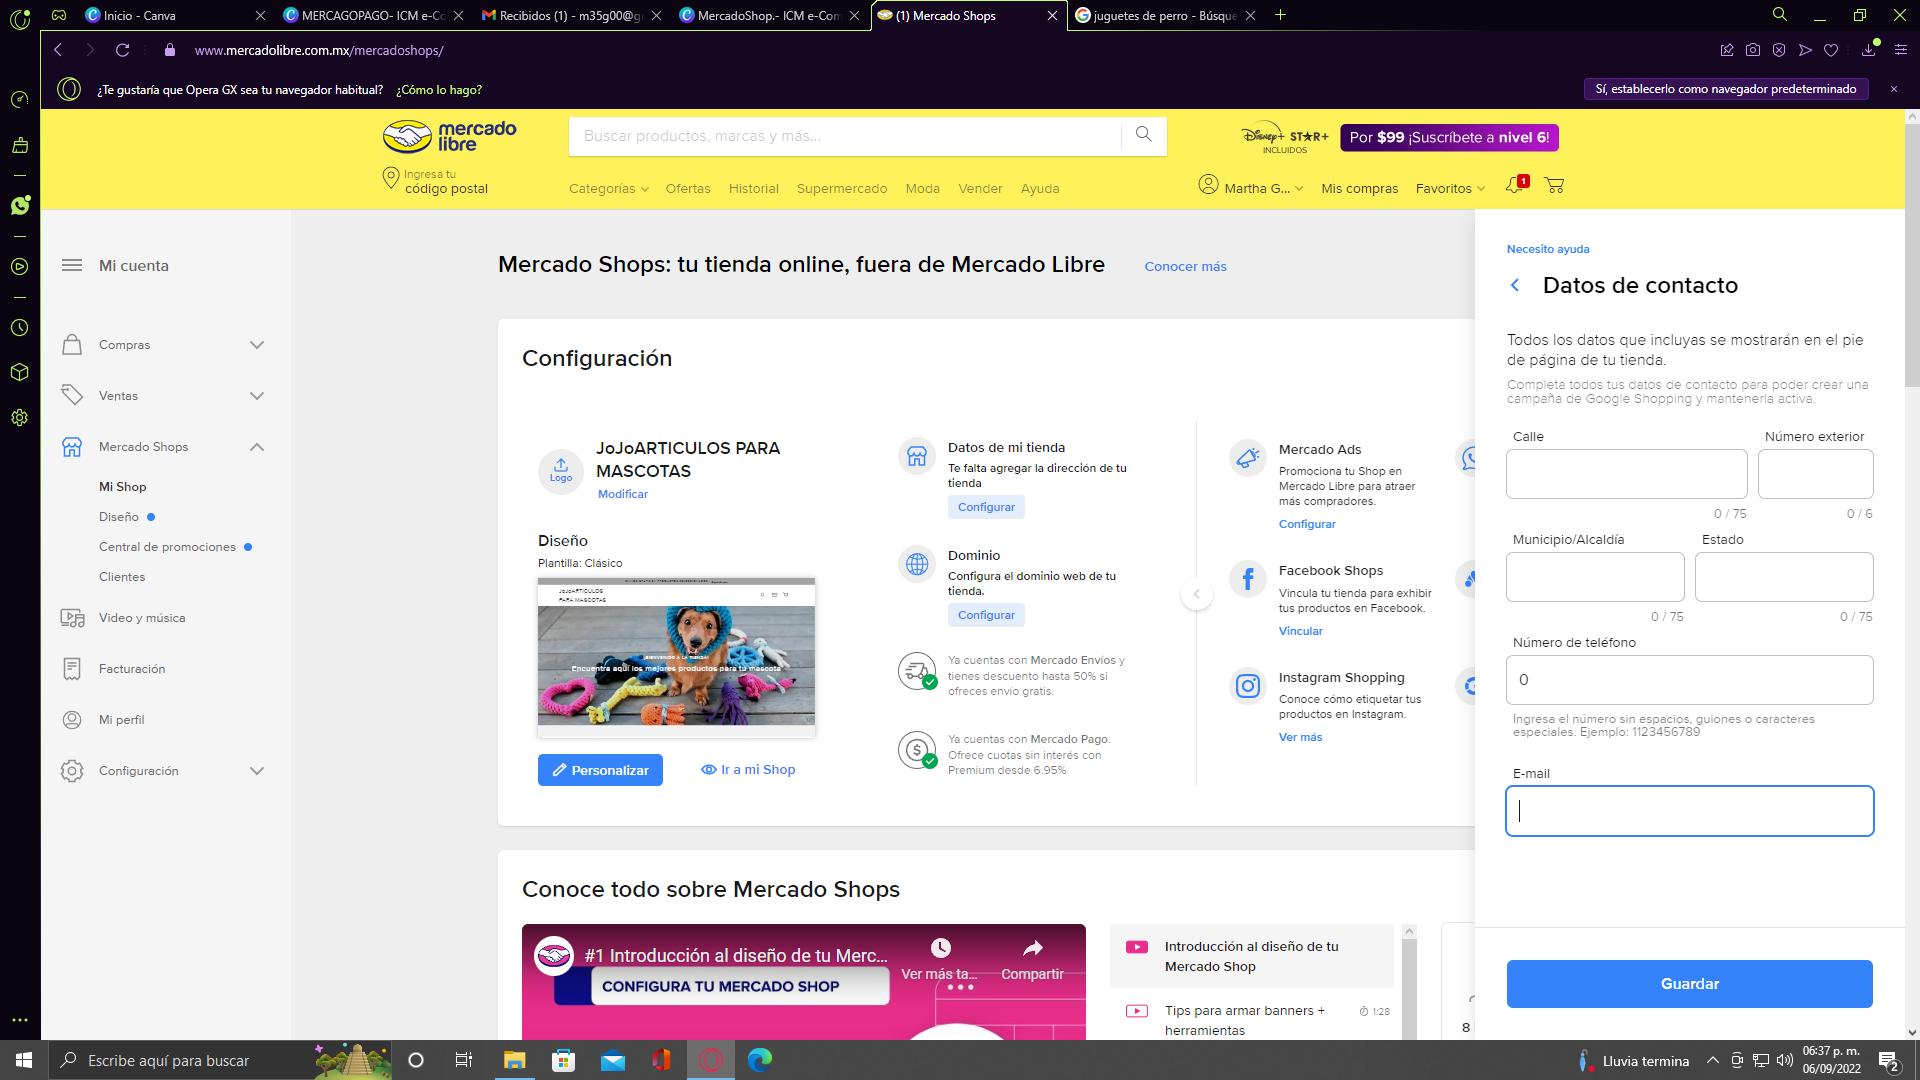Open Diseño in the sidebar menu
This screenshot has height=1080, width=1920.
119,517
